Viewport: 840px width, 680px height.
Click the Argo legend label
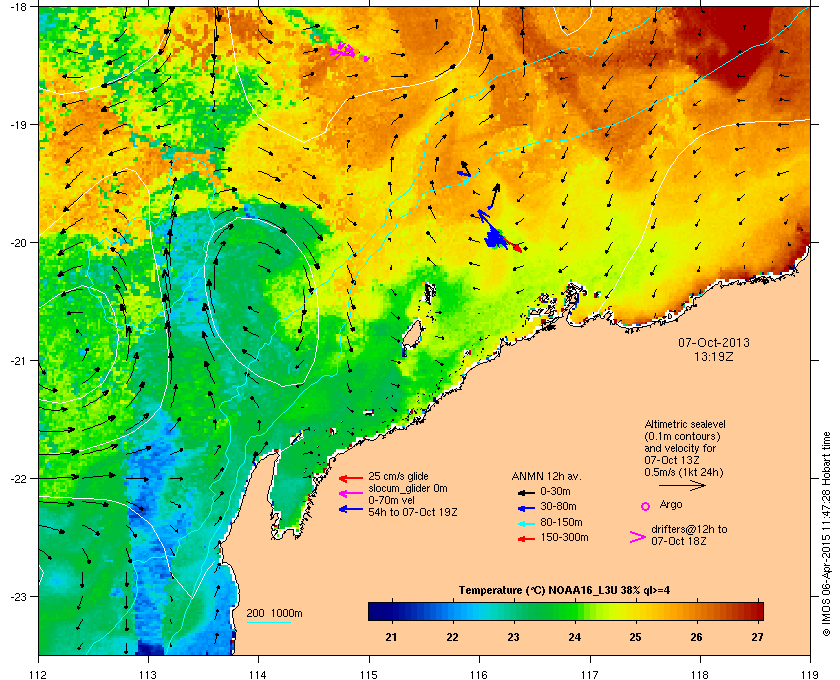671,505
